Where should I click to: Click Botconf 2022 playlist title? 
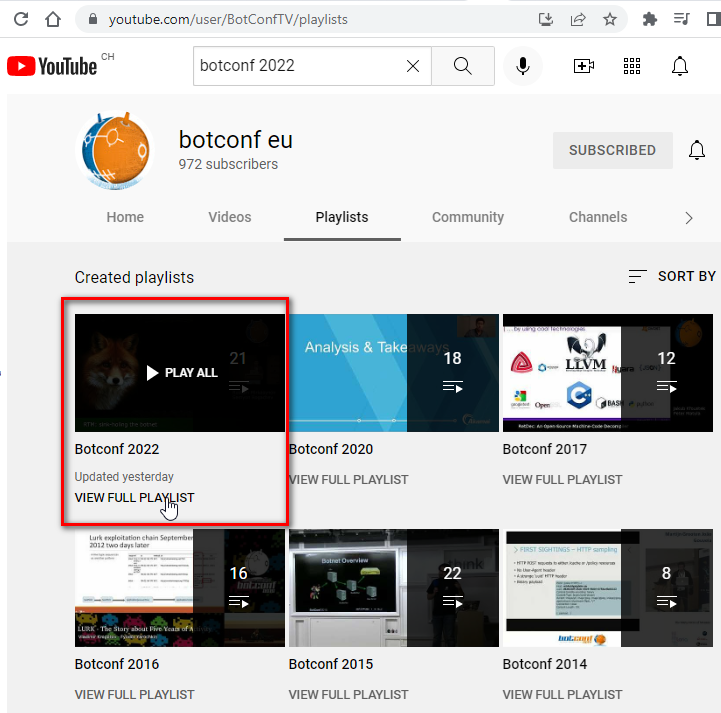[x=117, y=449]
